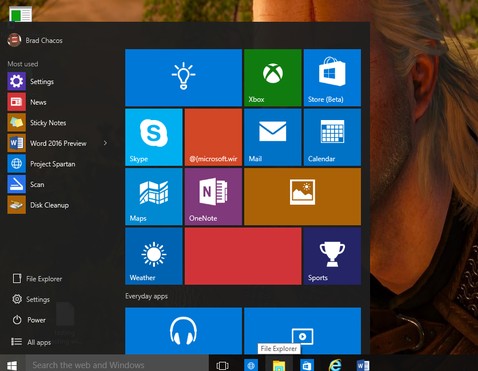The image size is (478, 371).
Task: Open the Store (Beta) tile
Action: 332,78
